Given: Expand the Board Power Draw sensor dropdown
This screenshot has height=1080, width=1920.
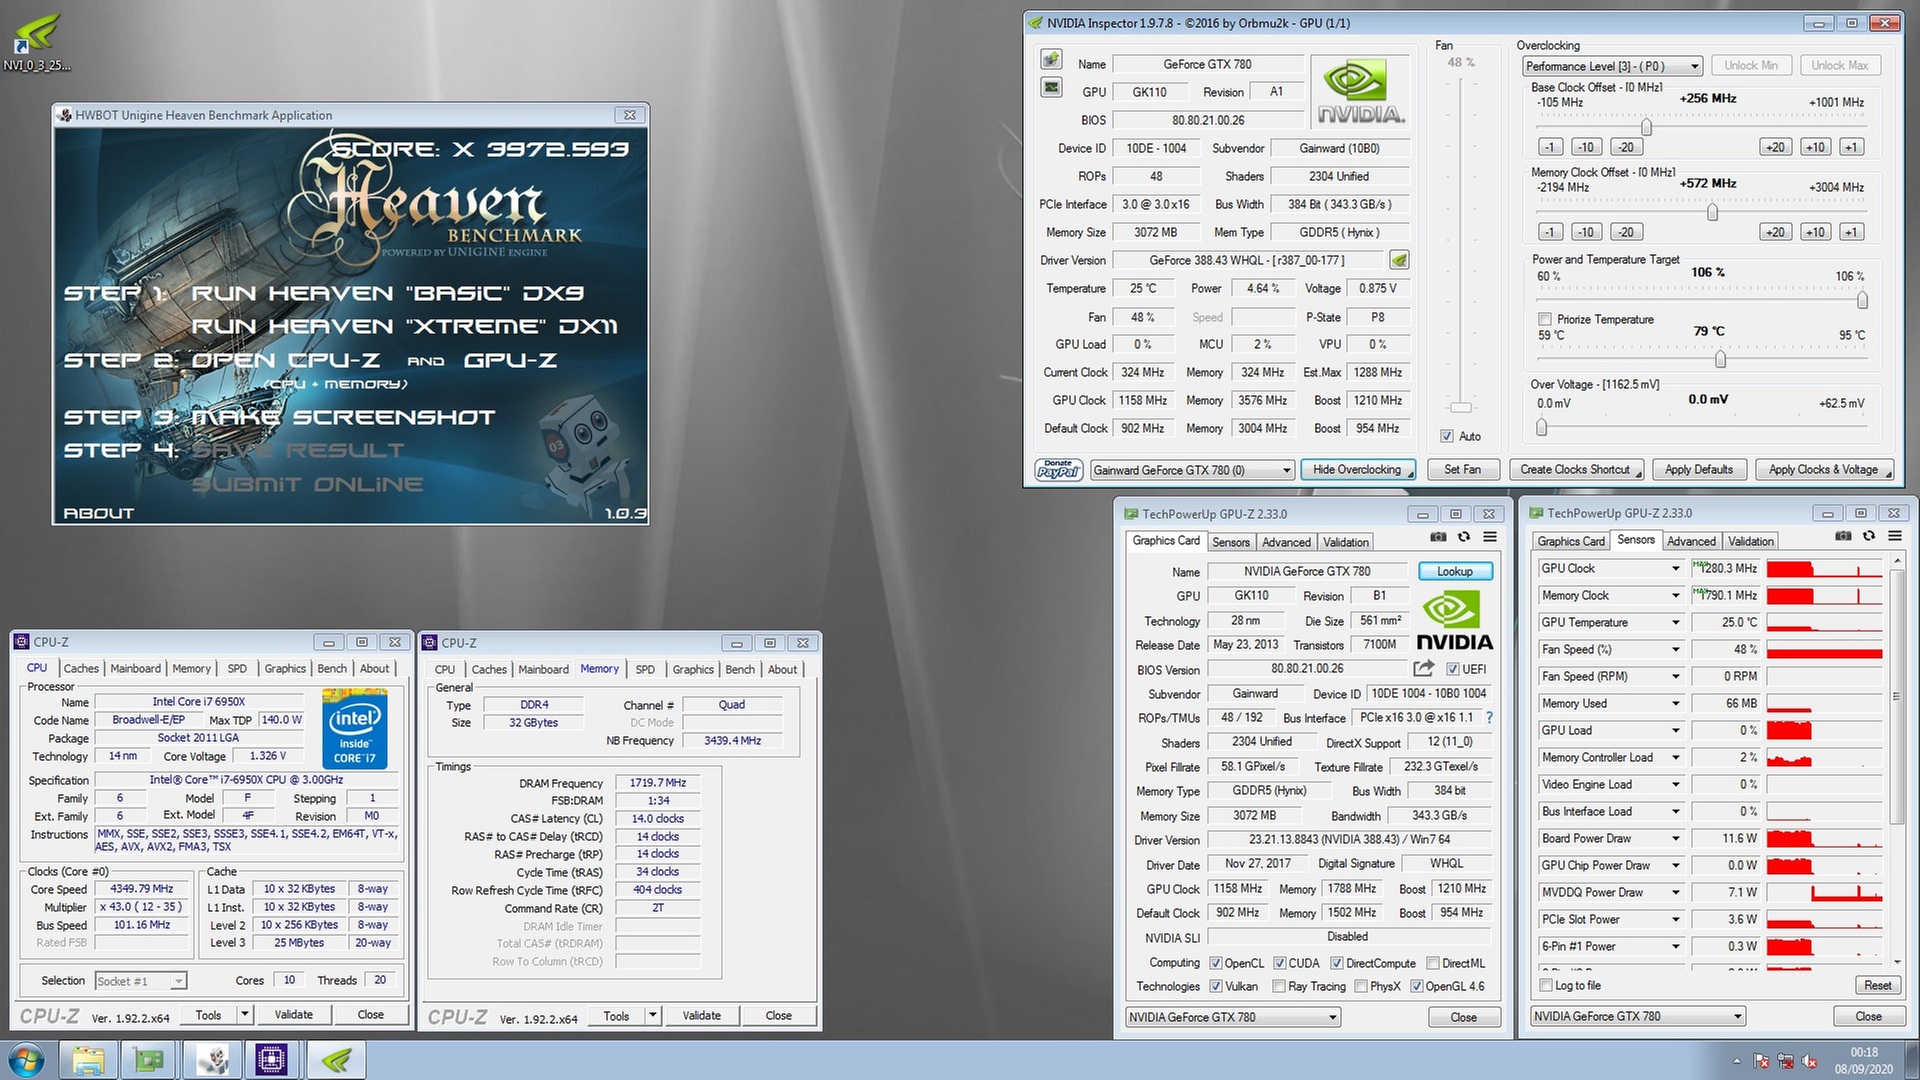Looking at the screenshot, I should point(1676,838).
